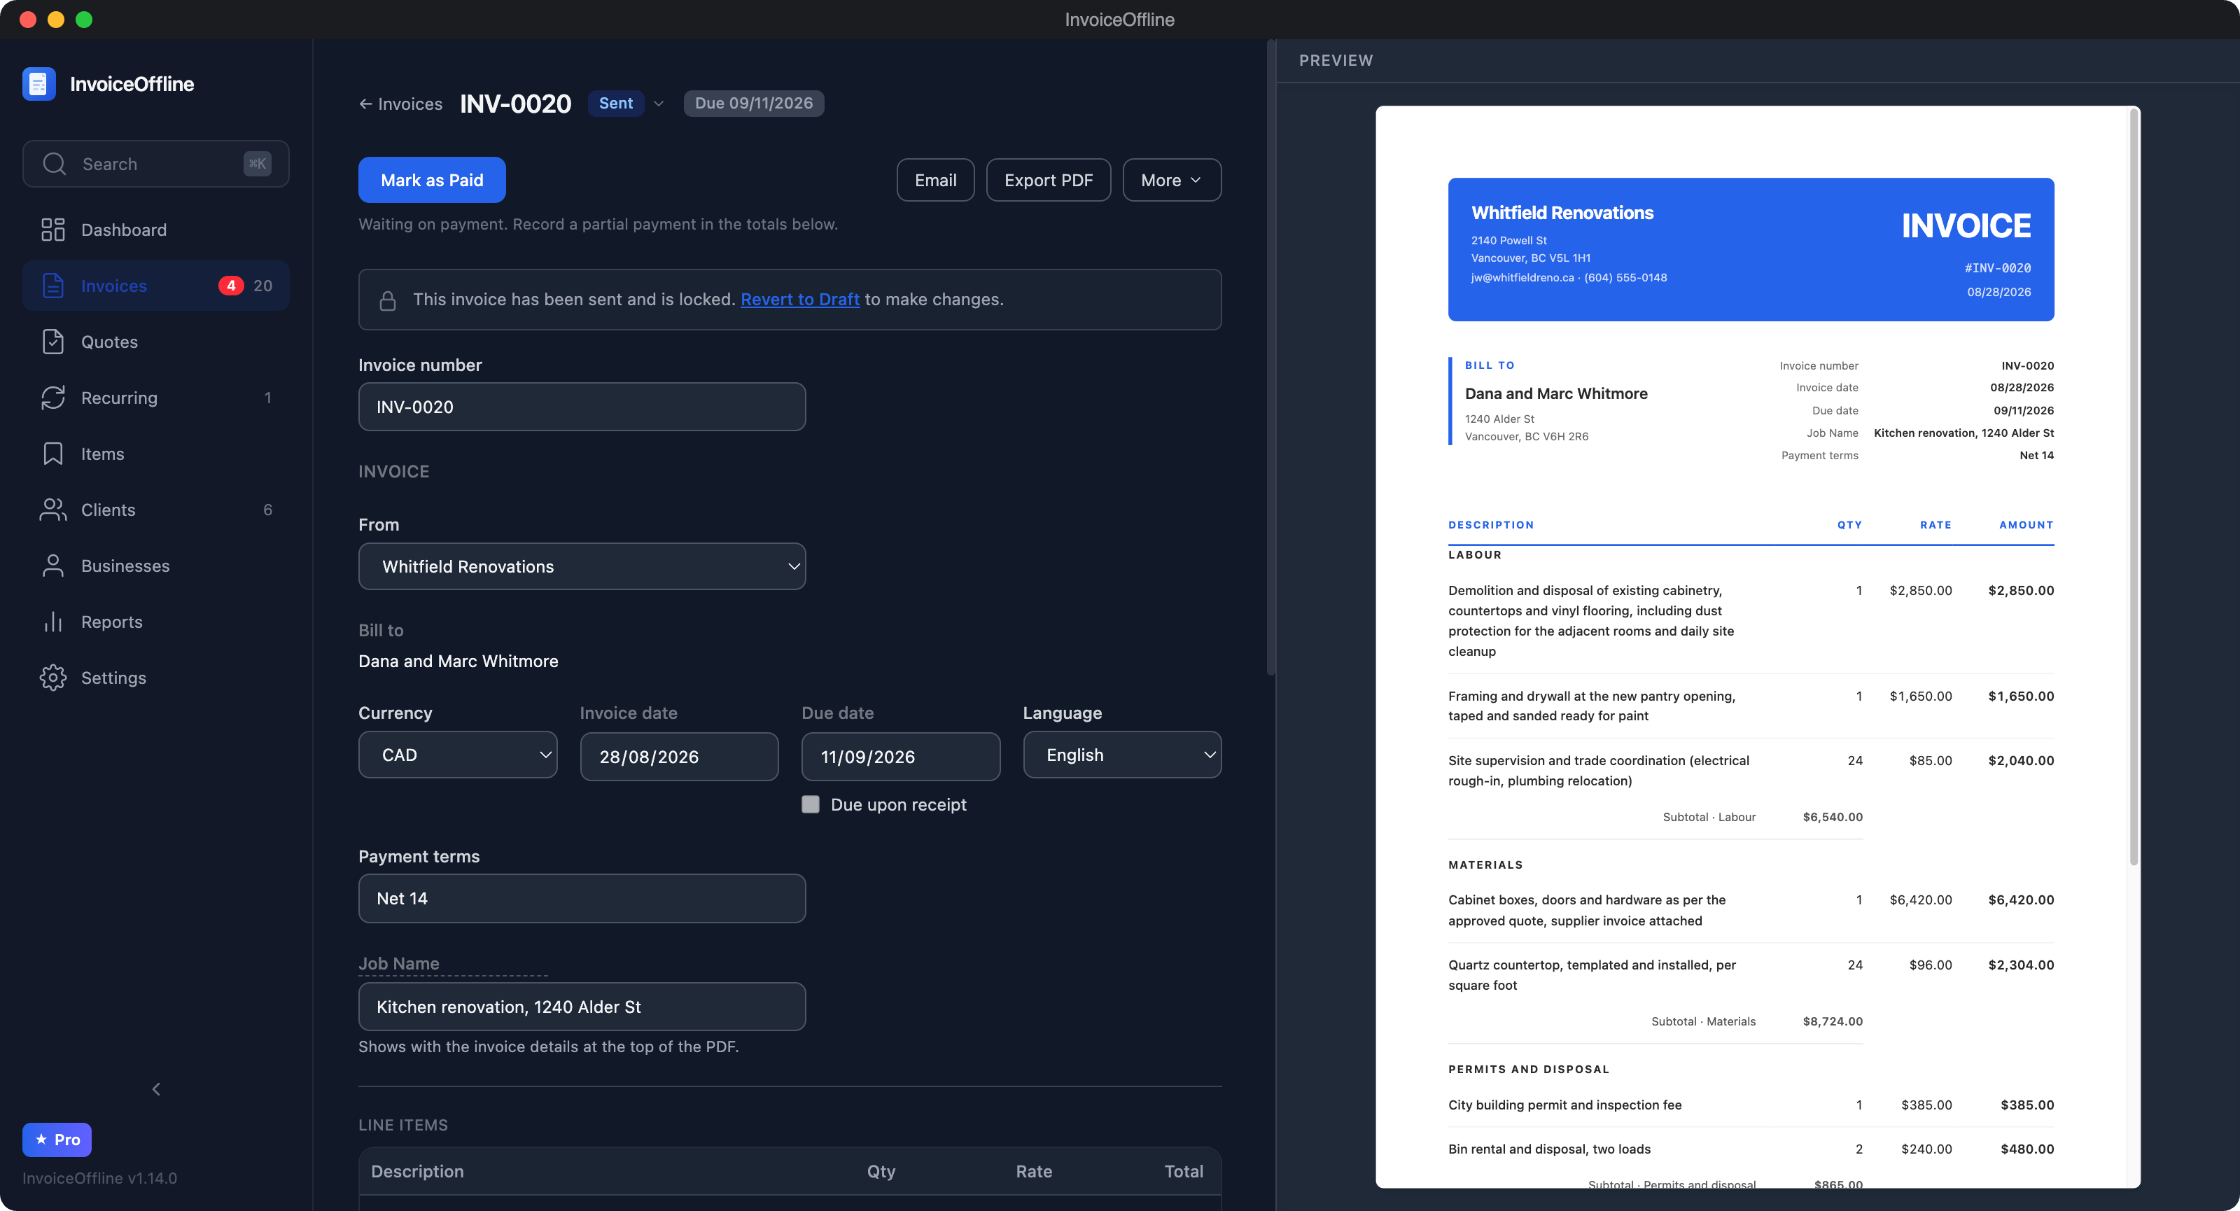Click the Pro star badge
Viewport: 2240px width, 1211px height.
click(57, 1140)
